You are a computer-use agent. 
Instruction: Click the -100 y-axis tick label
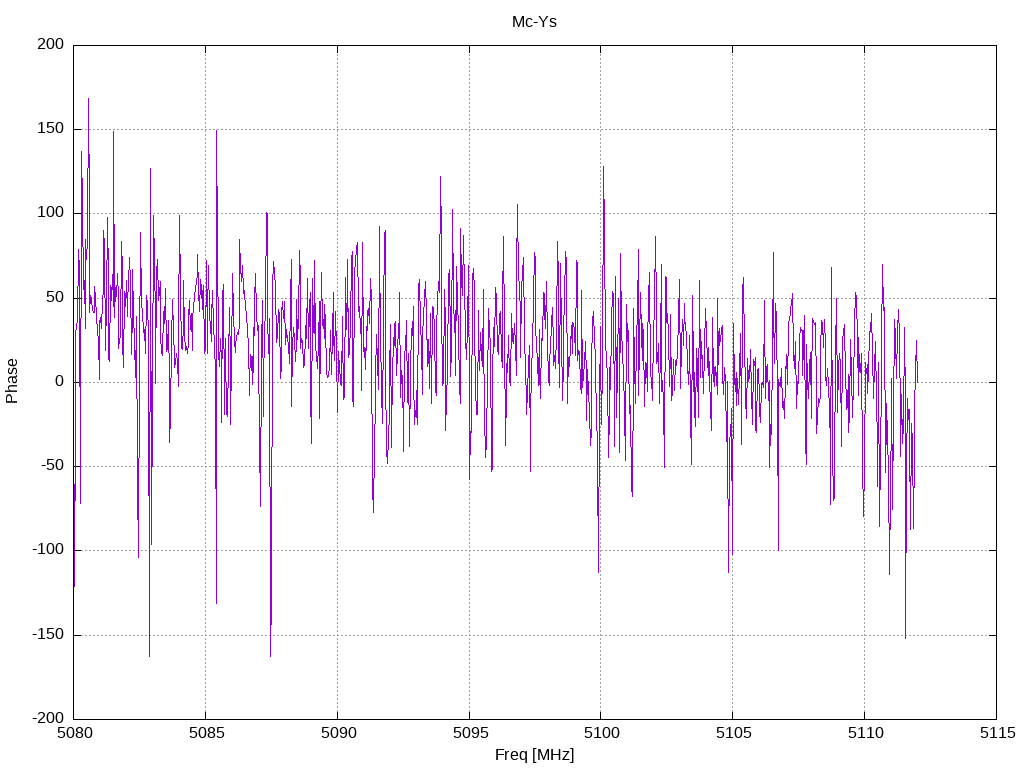[x=48, y=550]
